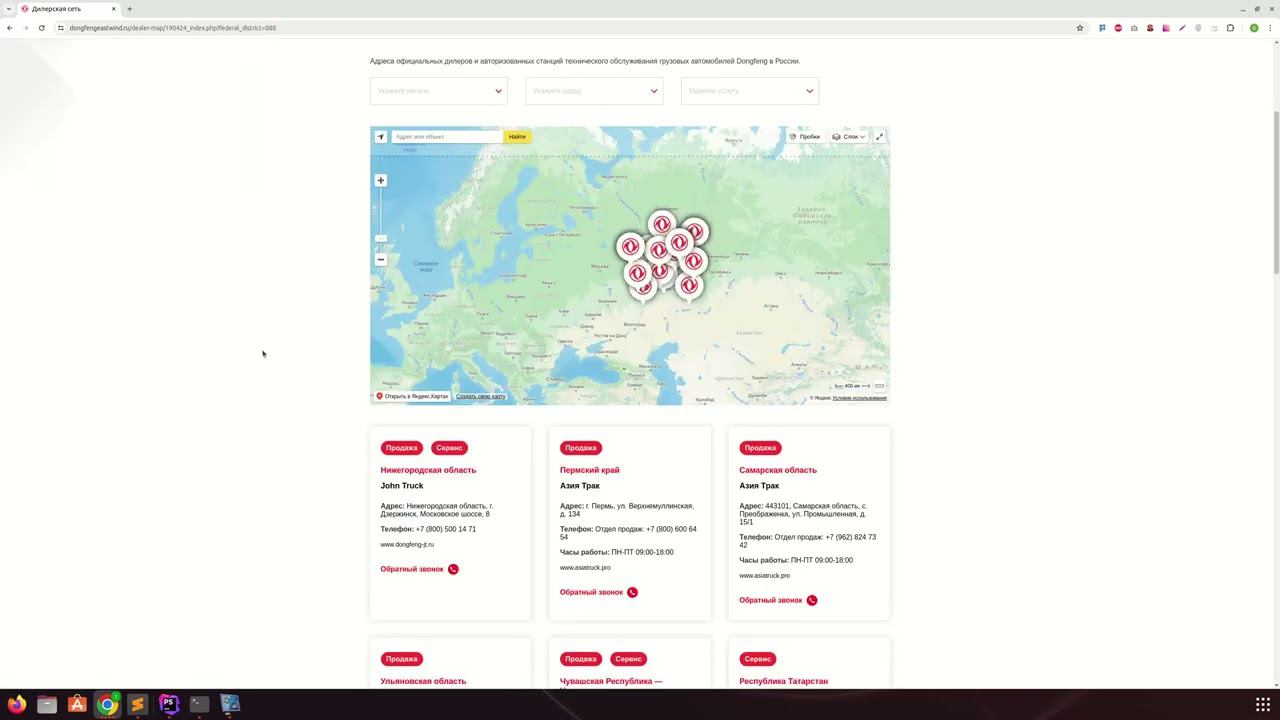
Task: Zoom in the map with plus button
Action: tap(380, 181)
